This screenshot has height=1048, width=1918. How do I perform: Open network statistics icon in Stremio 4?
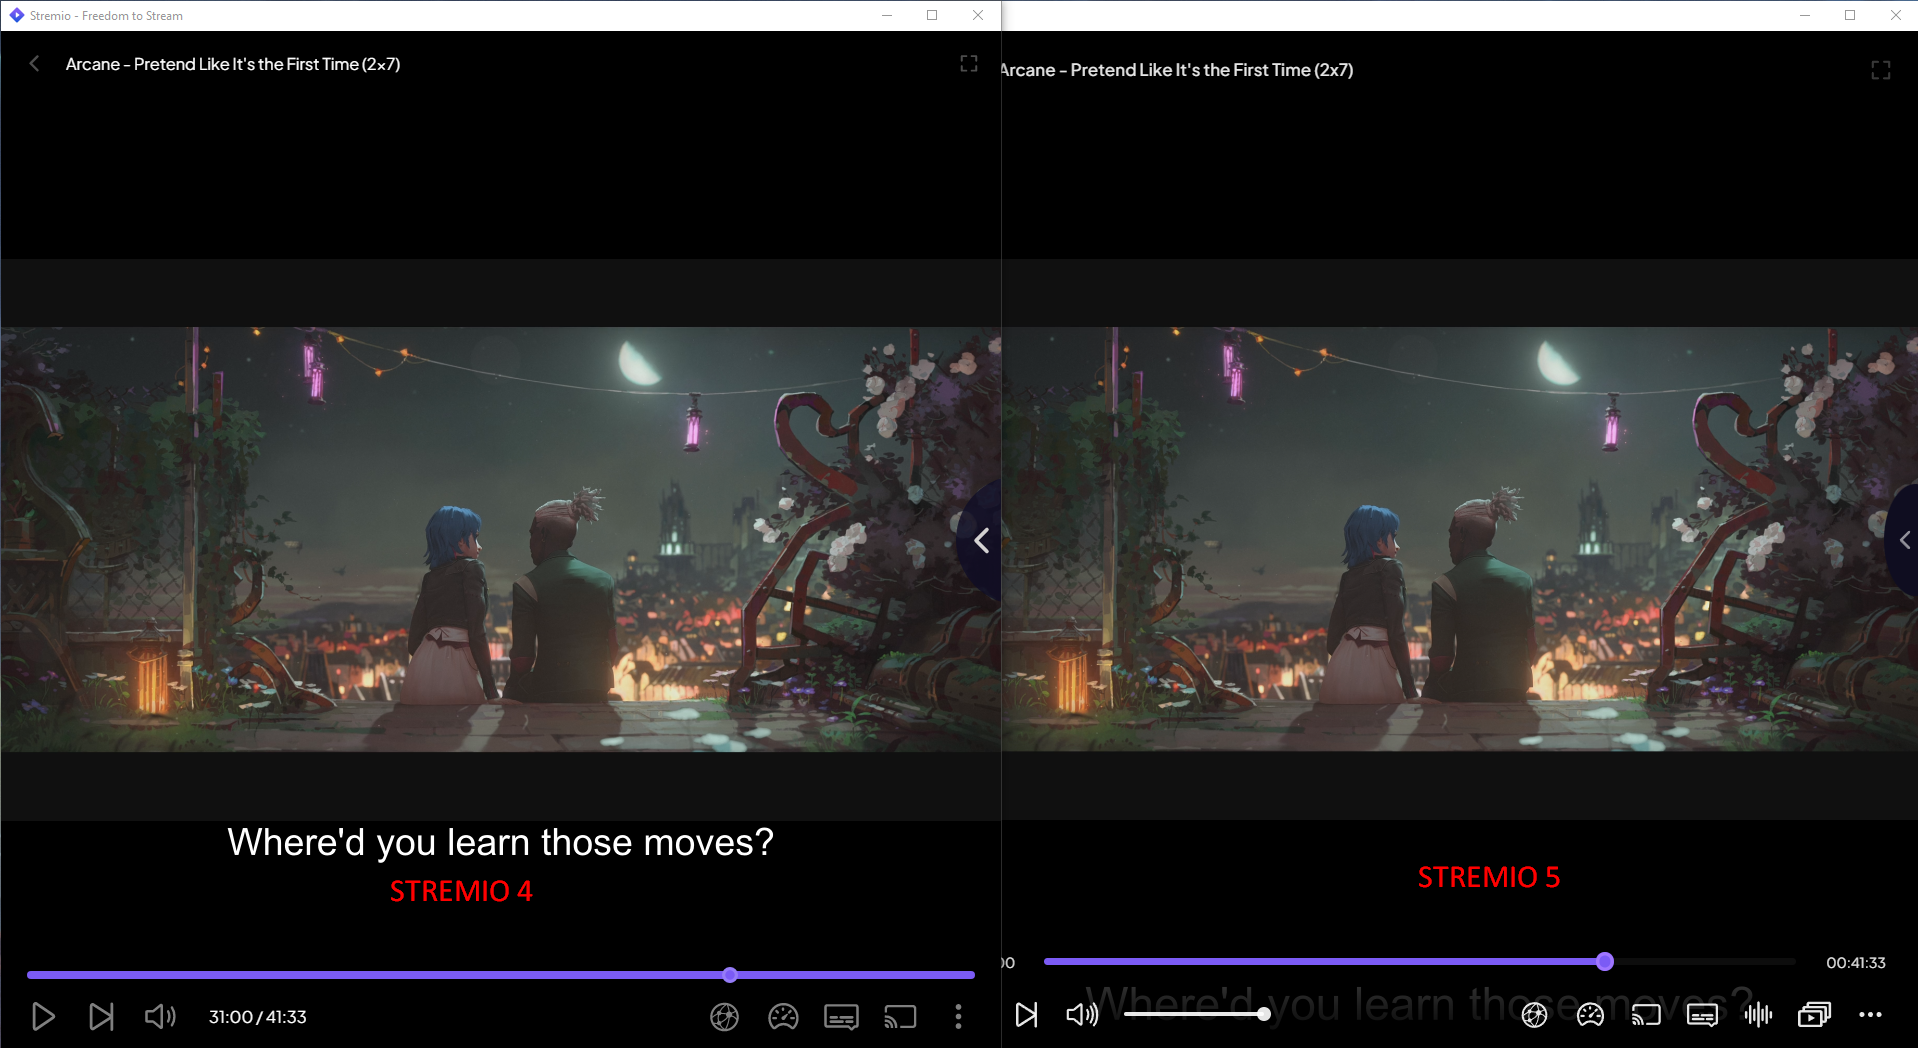coord(725,1017)
